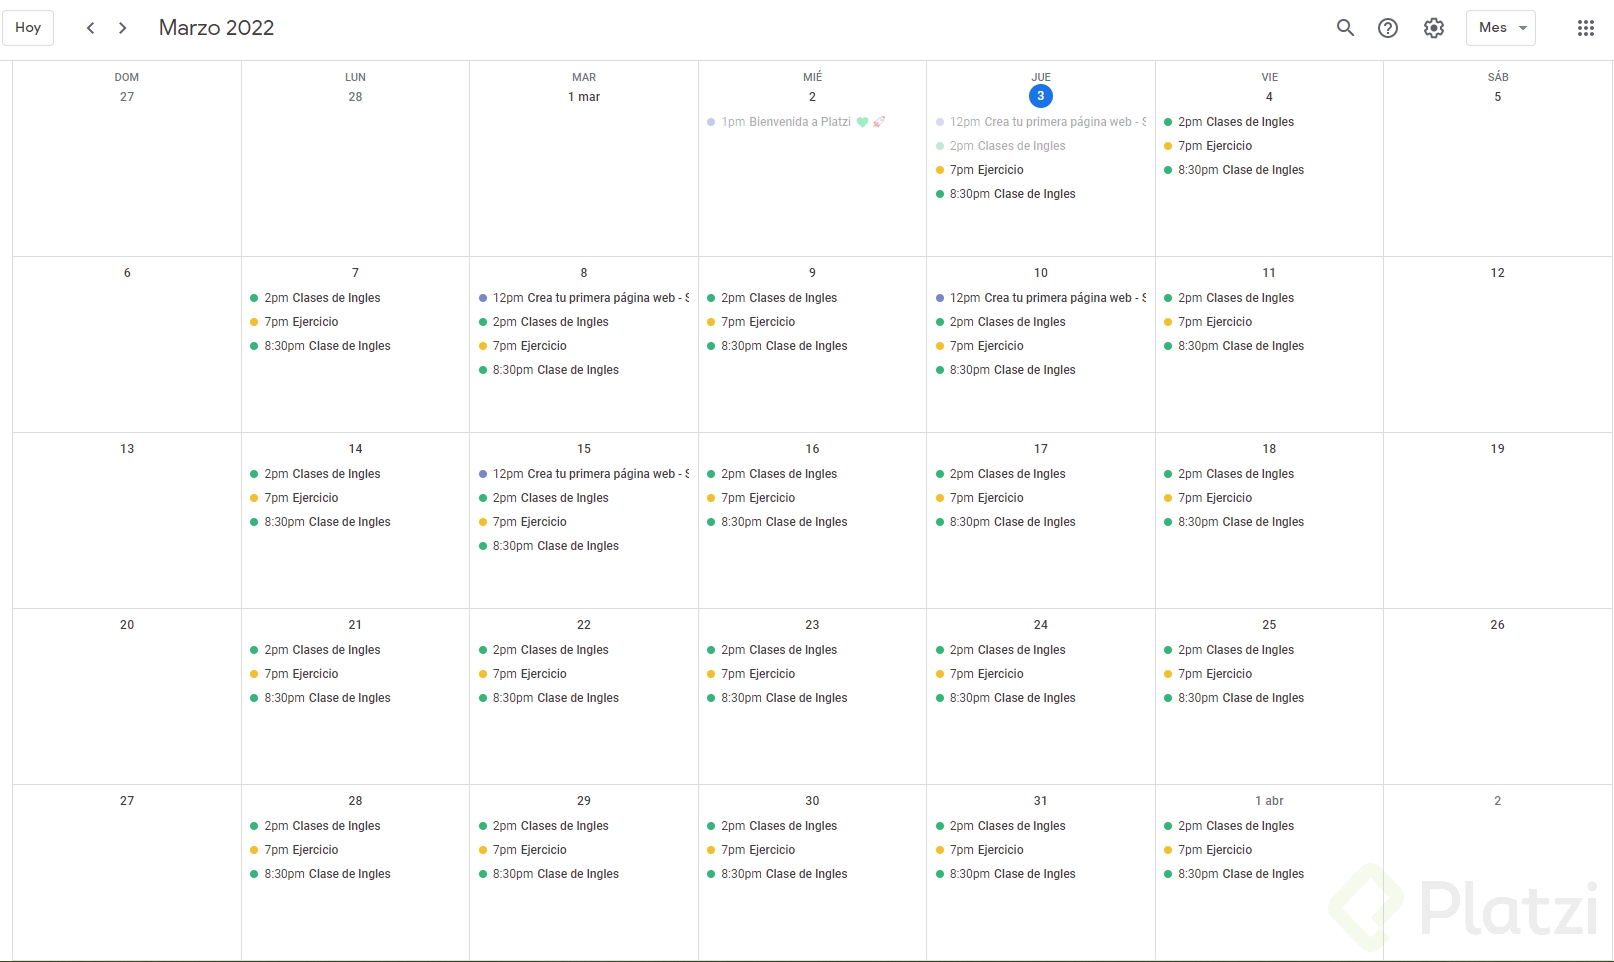Select today's date circle 3
1614x962 pixels.
(1041, 96)
